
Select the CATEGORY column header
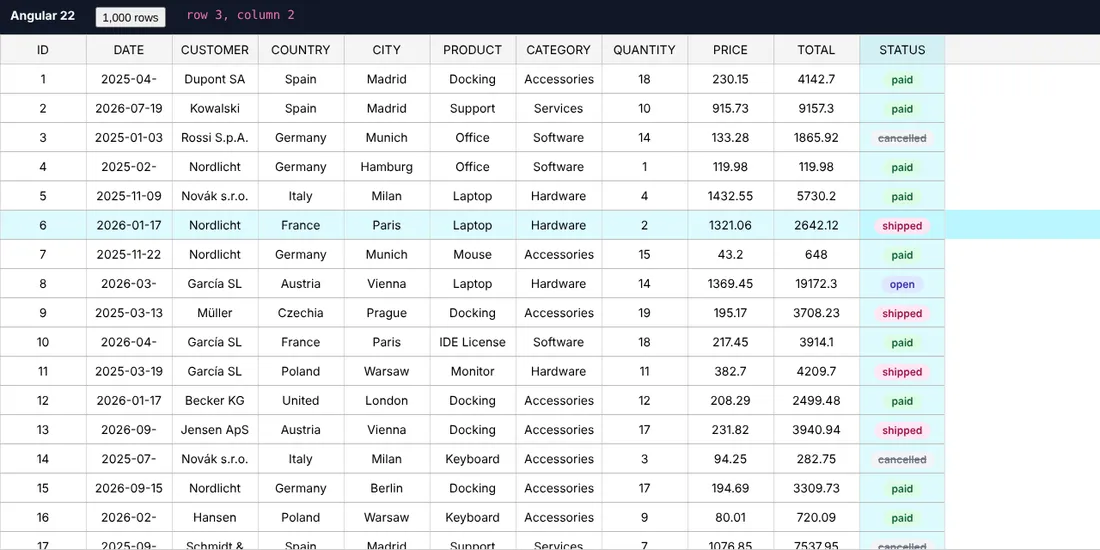558,50
